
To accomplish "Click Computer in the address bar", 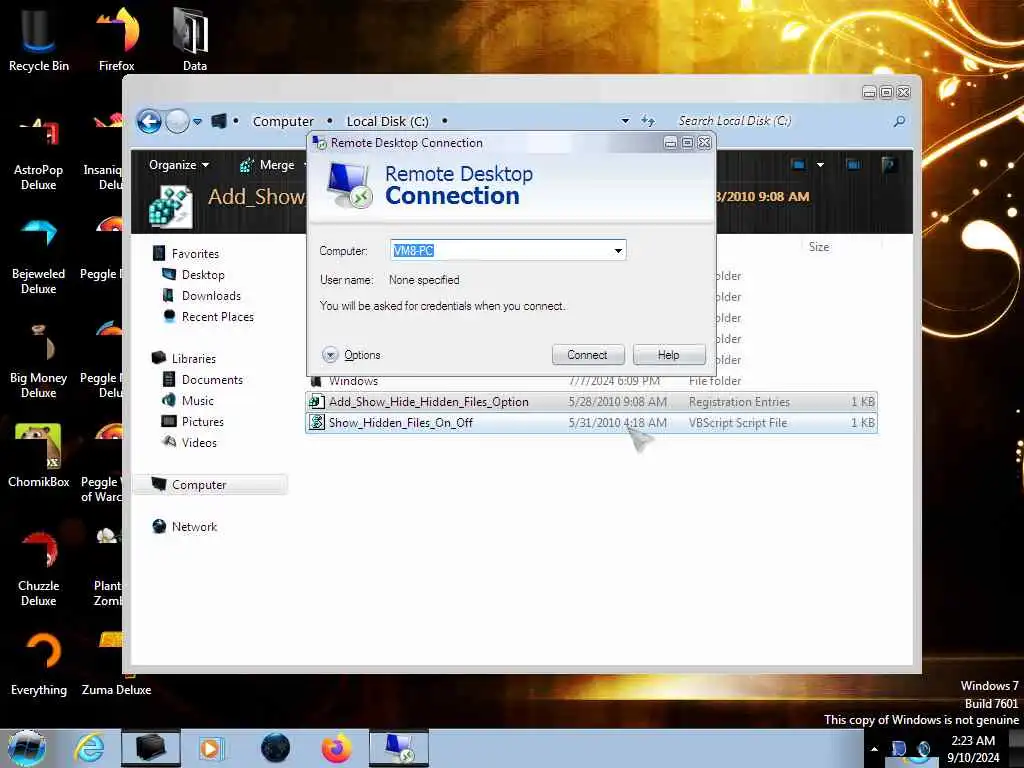I will pos(283,121).
